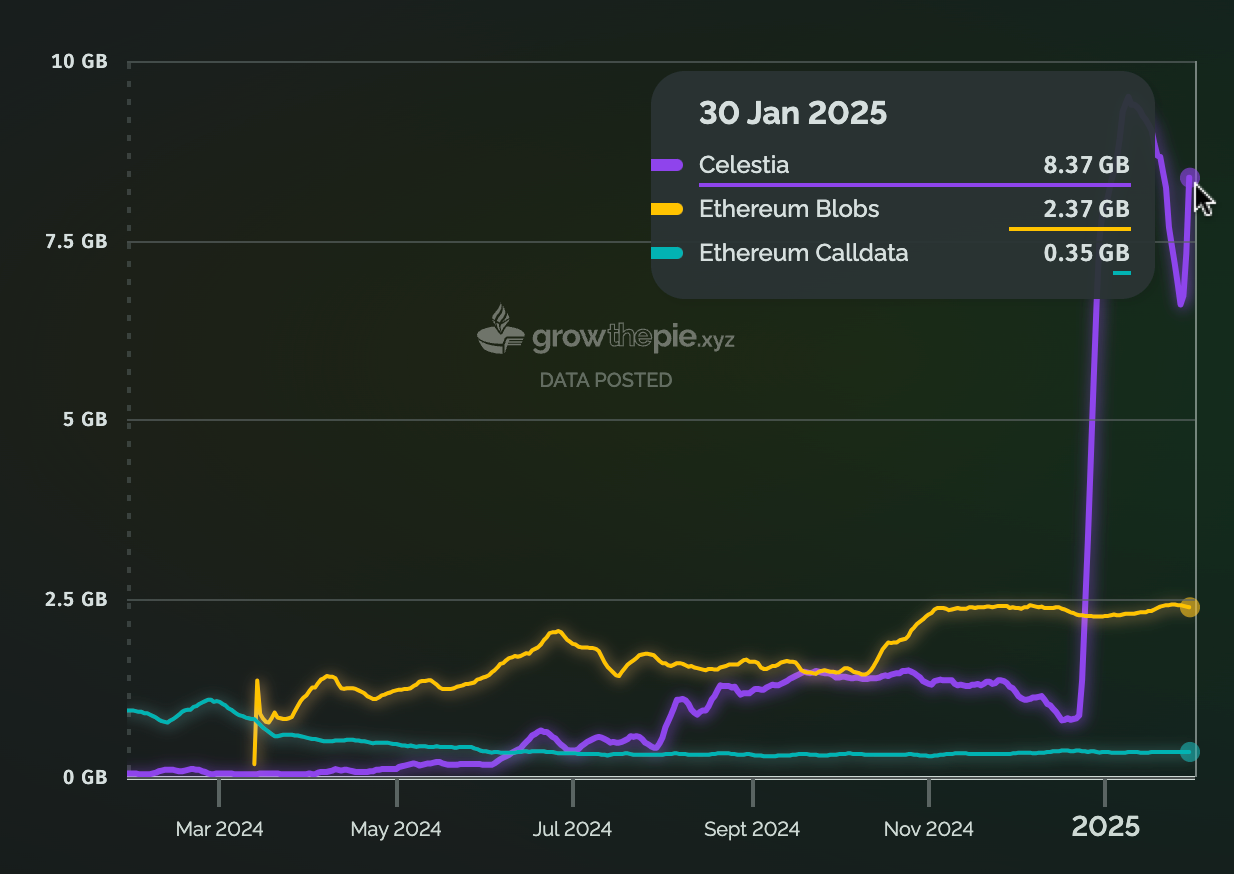Select the Ethereum Blobs label in tooltip
1234x874 pixels.
(789, 209)
